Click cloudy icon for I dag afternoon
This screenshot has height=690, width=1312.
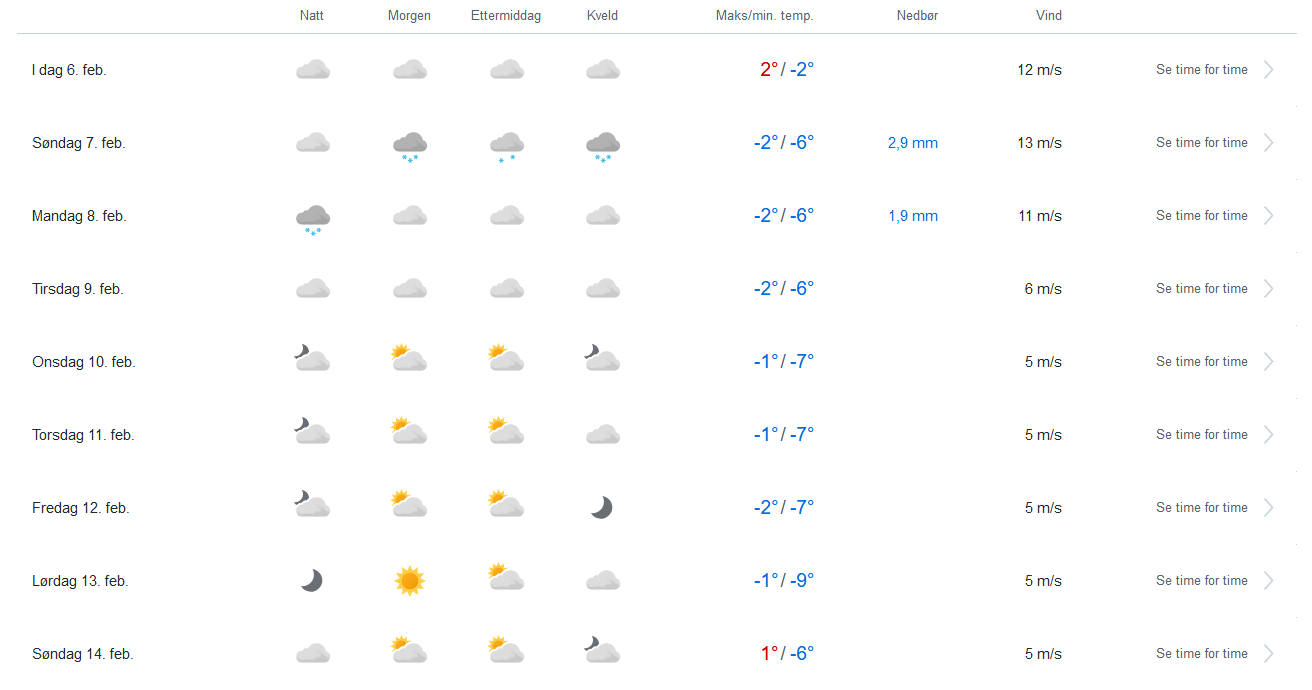506,70
